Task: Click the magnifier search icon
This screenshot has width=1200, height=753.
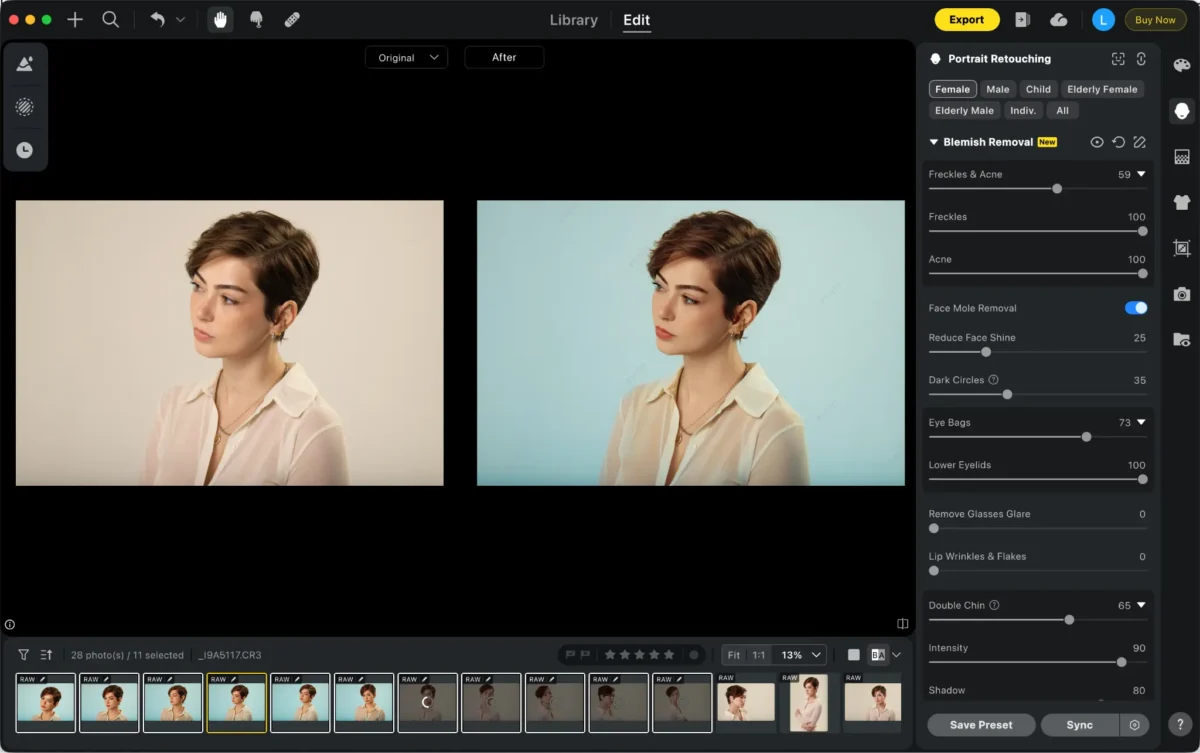Action: tap(111, 20)
